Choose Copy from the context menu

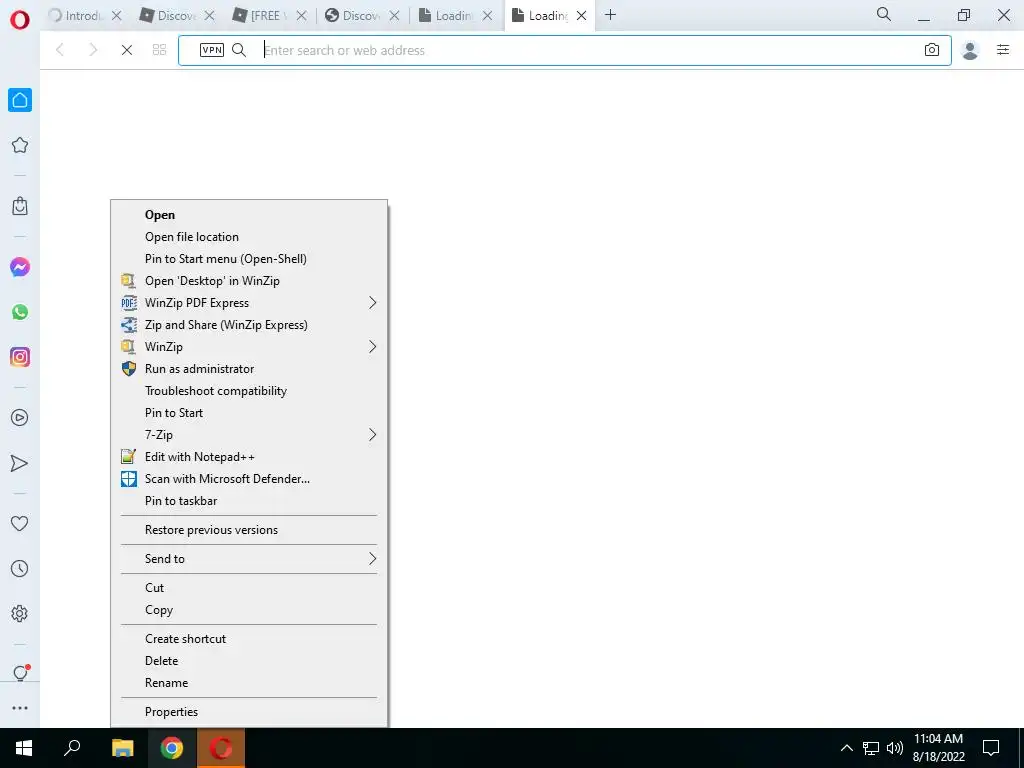[x=249, y=610]
